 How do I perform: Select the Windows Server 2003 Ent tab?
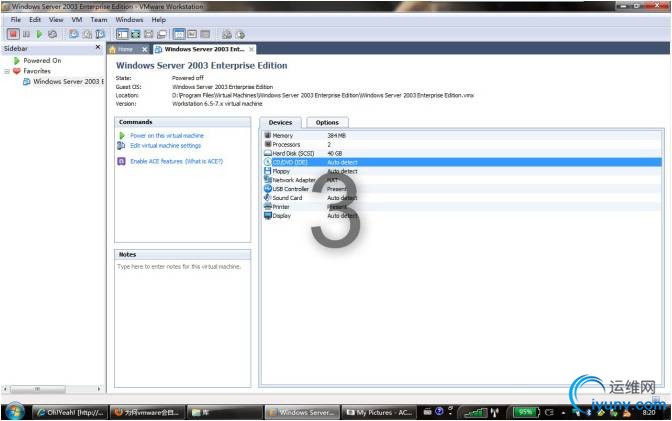point(204,49)
